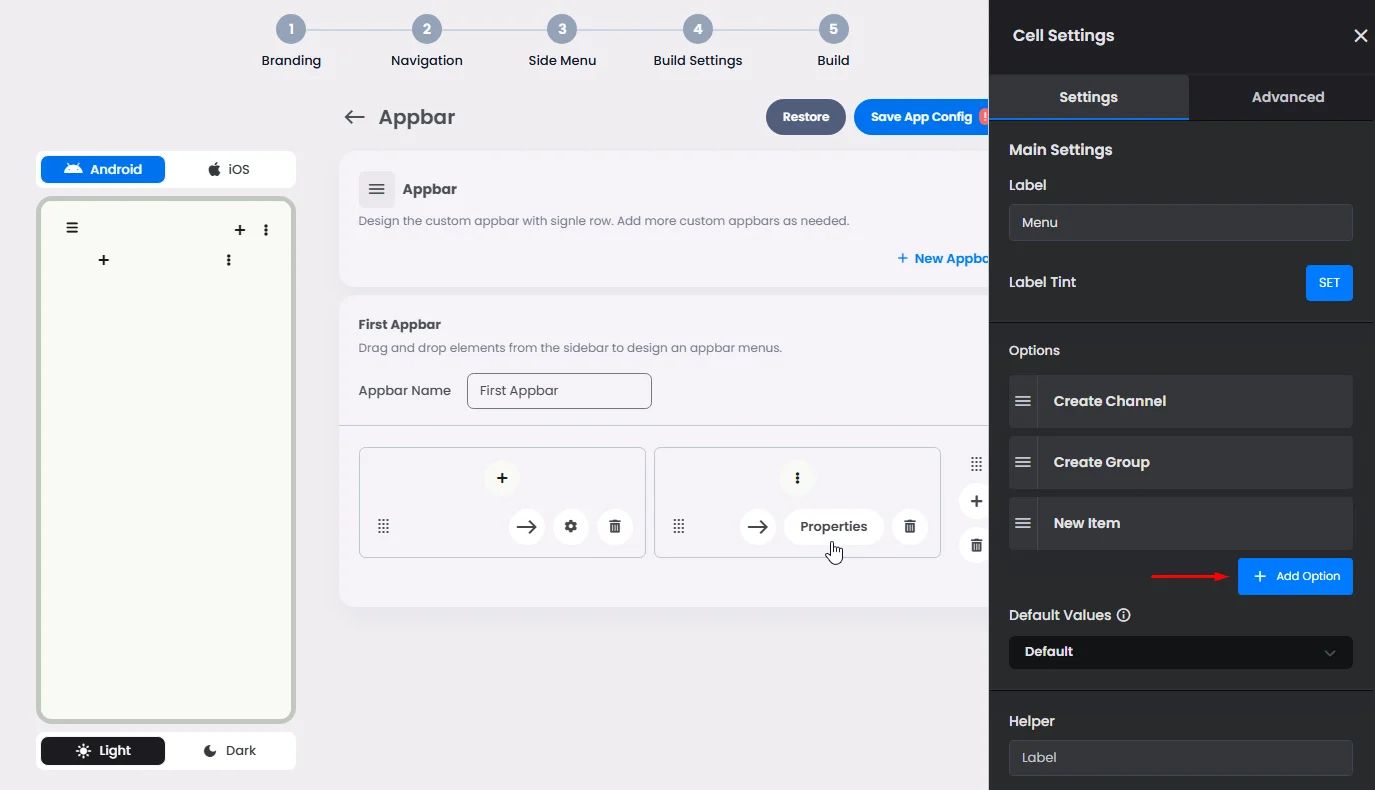Click the arrow icon in first appbar cell

527,527
